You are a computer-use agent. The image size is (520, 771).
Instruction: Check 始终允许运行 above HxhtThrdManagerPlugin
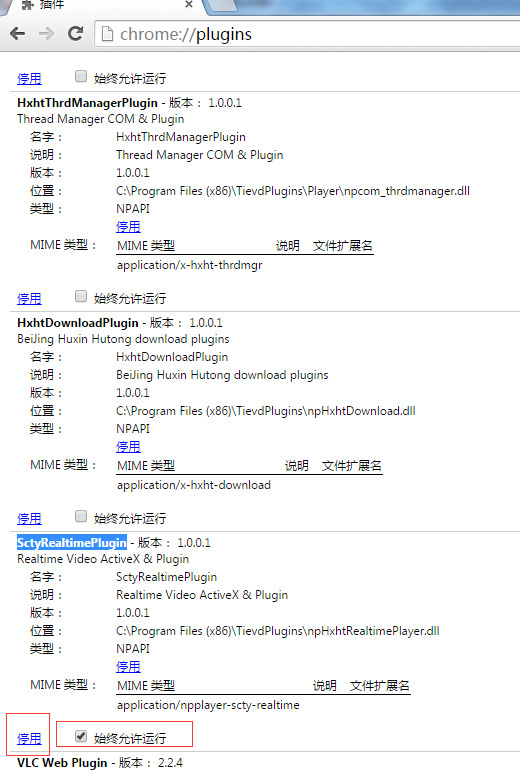pos(81,76)
